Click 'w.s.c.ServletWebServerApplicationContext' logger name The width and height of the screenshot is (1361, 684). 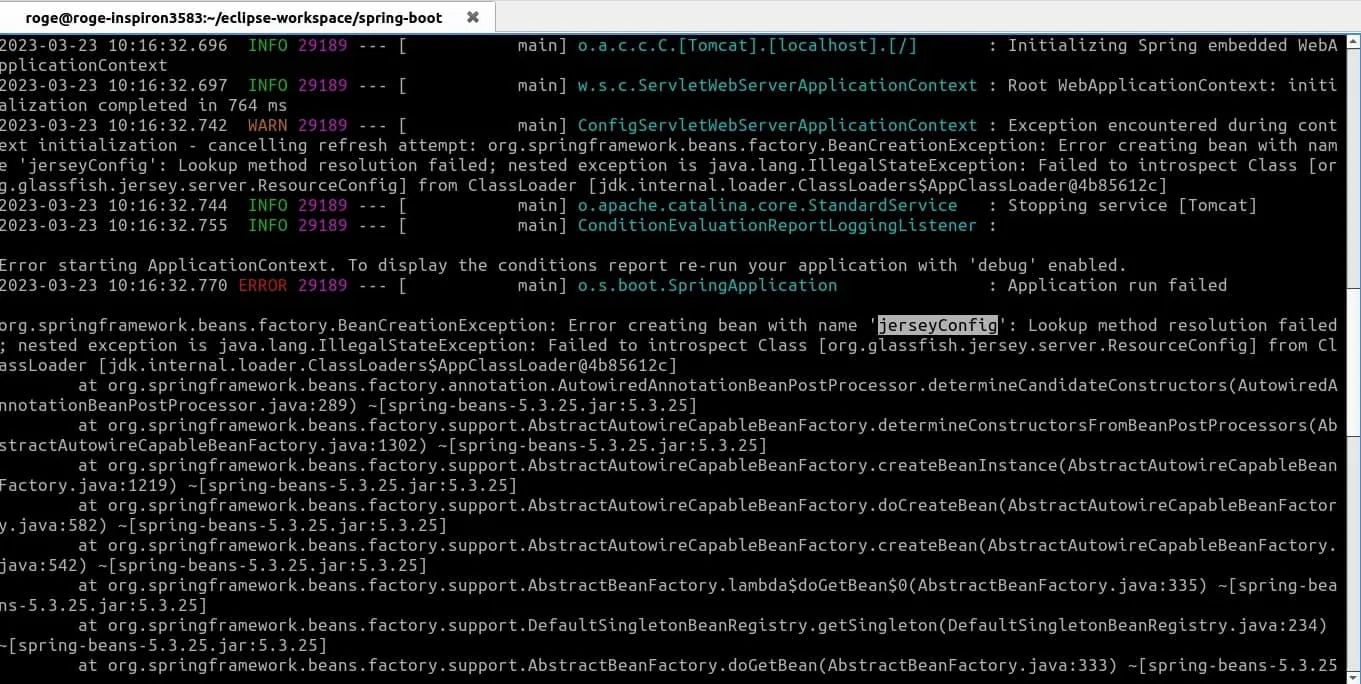pos(777,85)
